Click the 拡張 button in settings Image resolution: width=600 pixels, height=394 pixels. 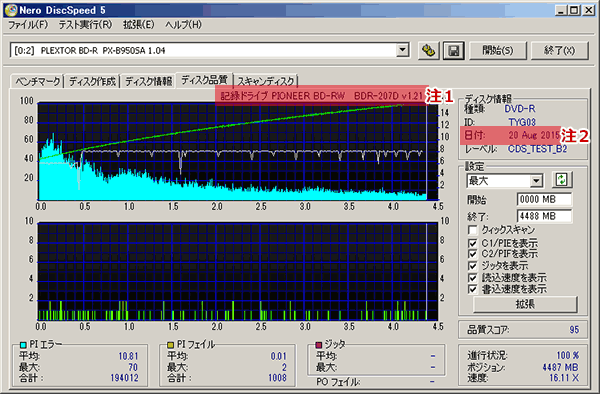(x=525, y=304)
